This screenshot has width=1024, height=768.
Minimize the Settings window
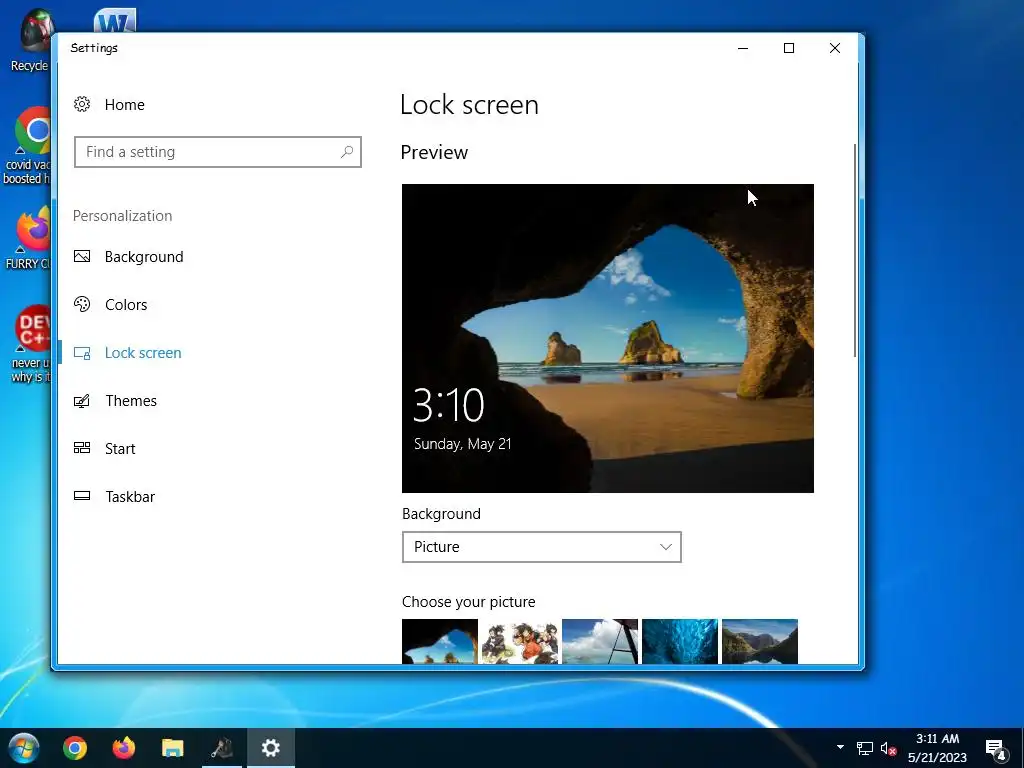[743, 48]
